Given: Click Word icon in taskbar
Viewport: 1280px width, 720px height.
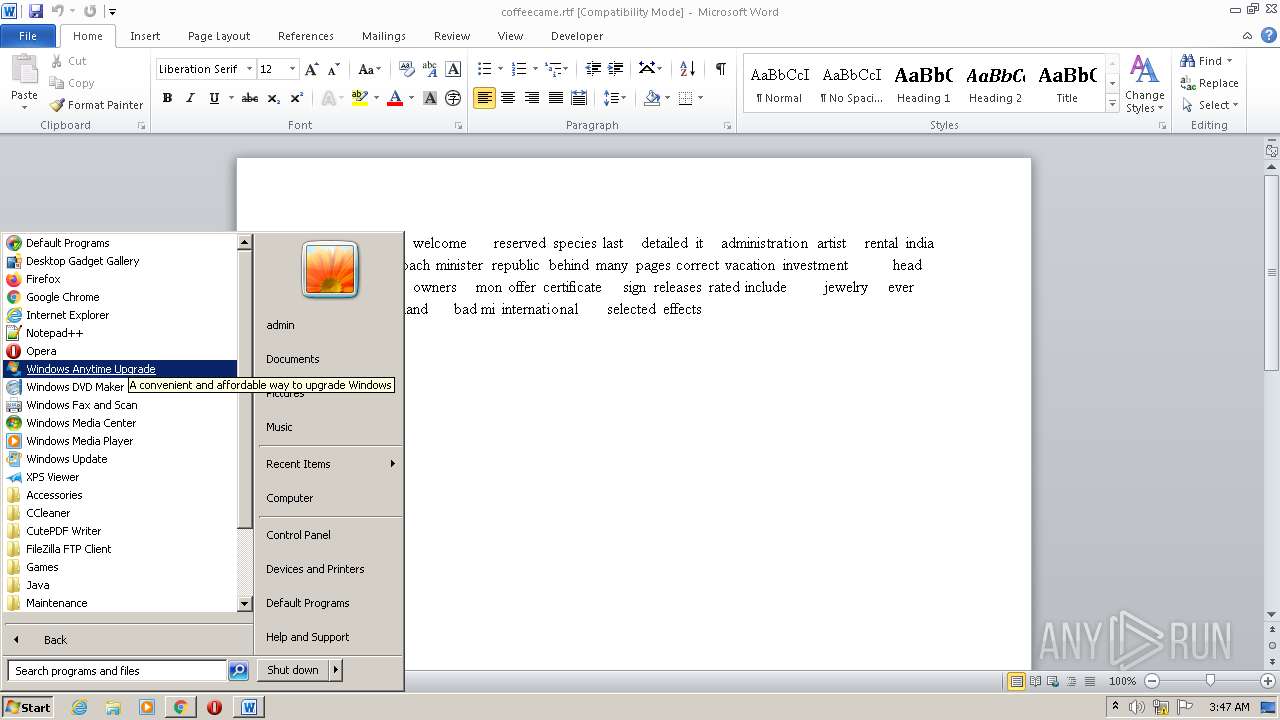Looking at the screenshot, I should pyautogui.click(x=249, y=707).
